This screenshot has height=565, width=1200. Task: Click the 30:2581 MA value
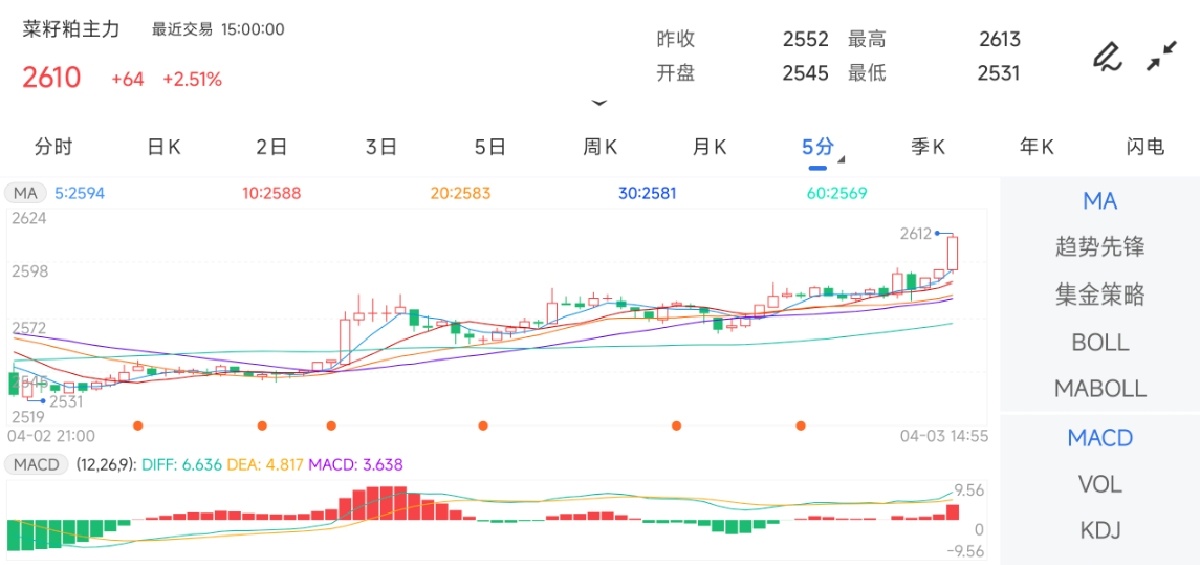648,193
